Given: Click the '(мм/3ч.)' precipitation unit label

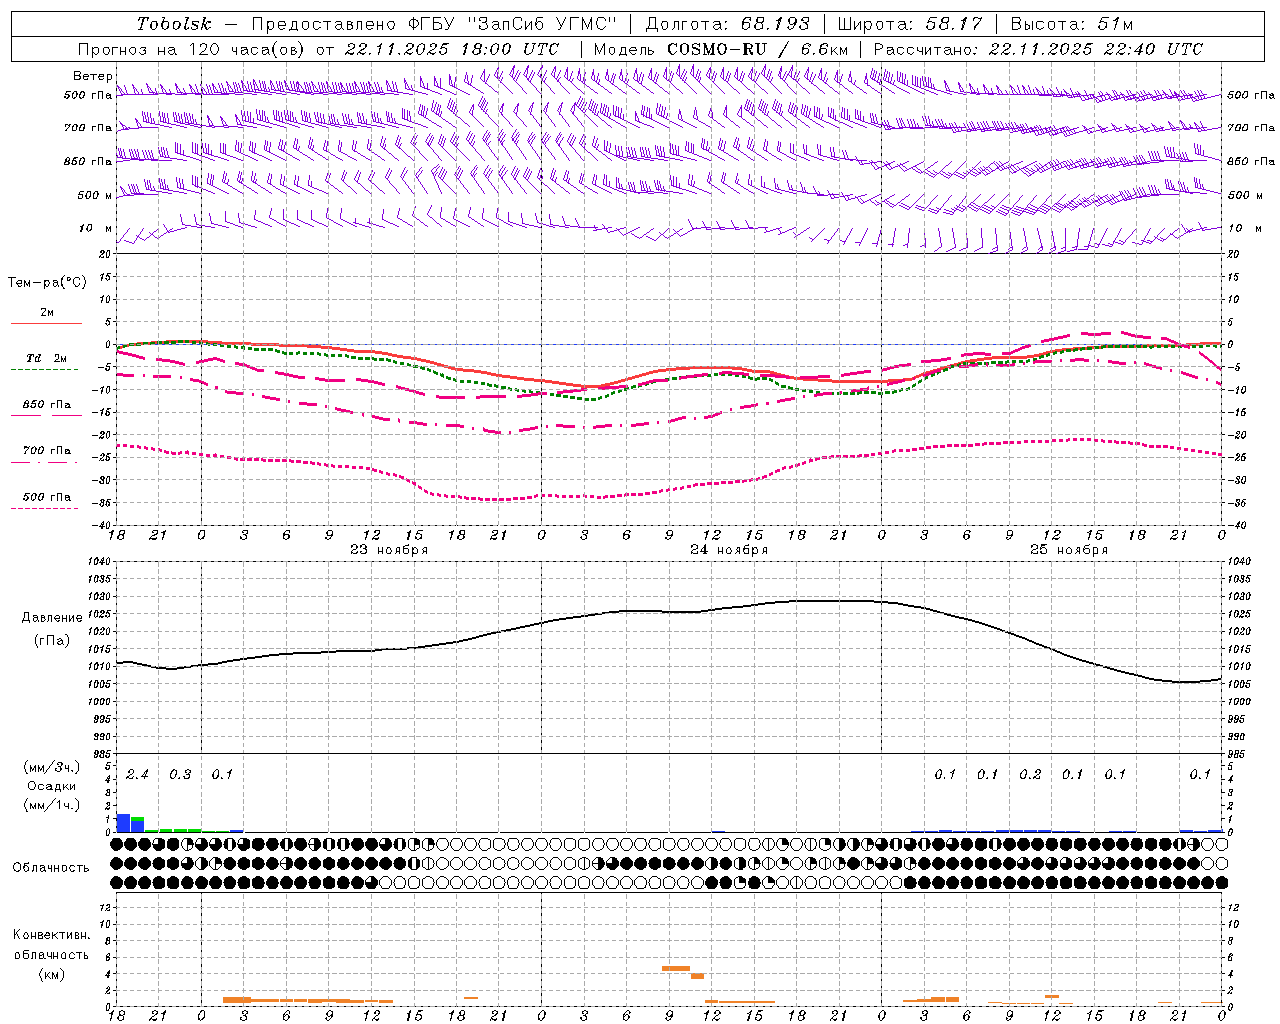Looking at the screenshot, I should 52,768.
